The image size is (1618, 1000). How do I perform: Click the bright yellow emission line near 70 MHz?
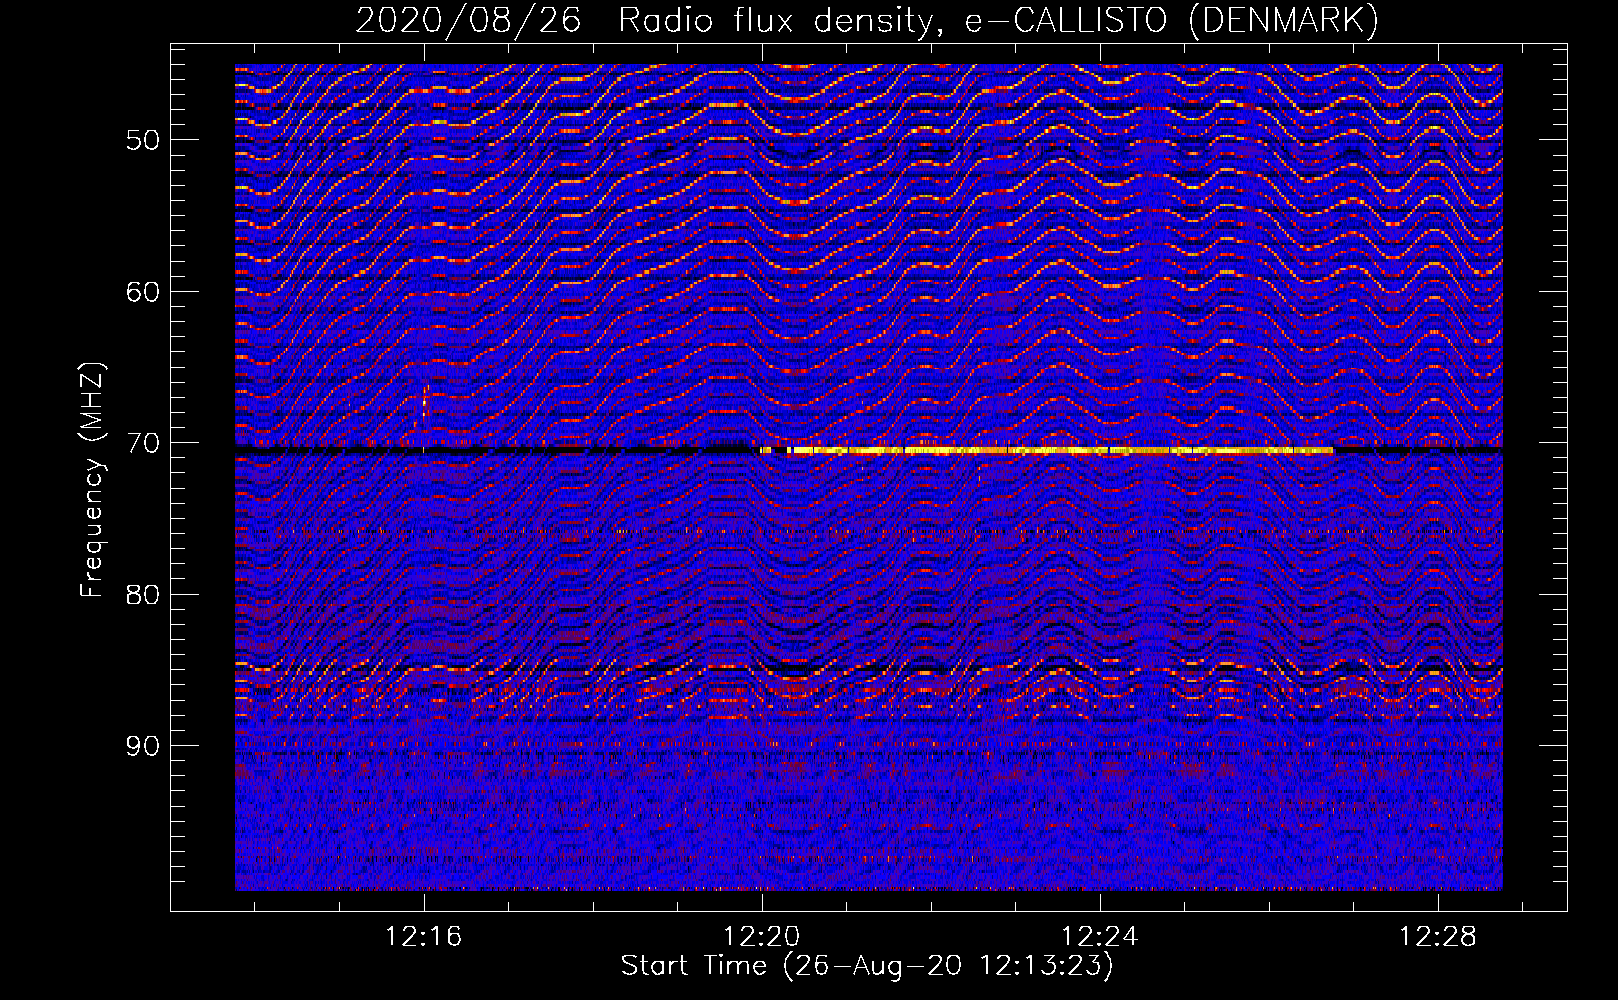click(1047, 451)
